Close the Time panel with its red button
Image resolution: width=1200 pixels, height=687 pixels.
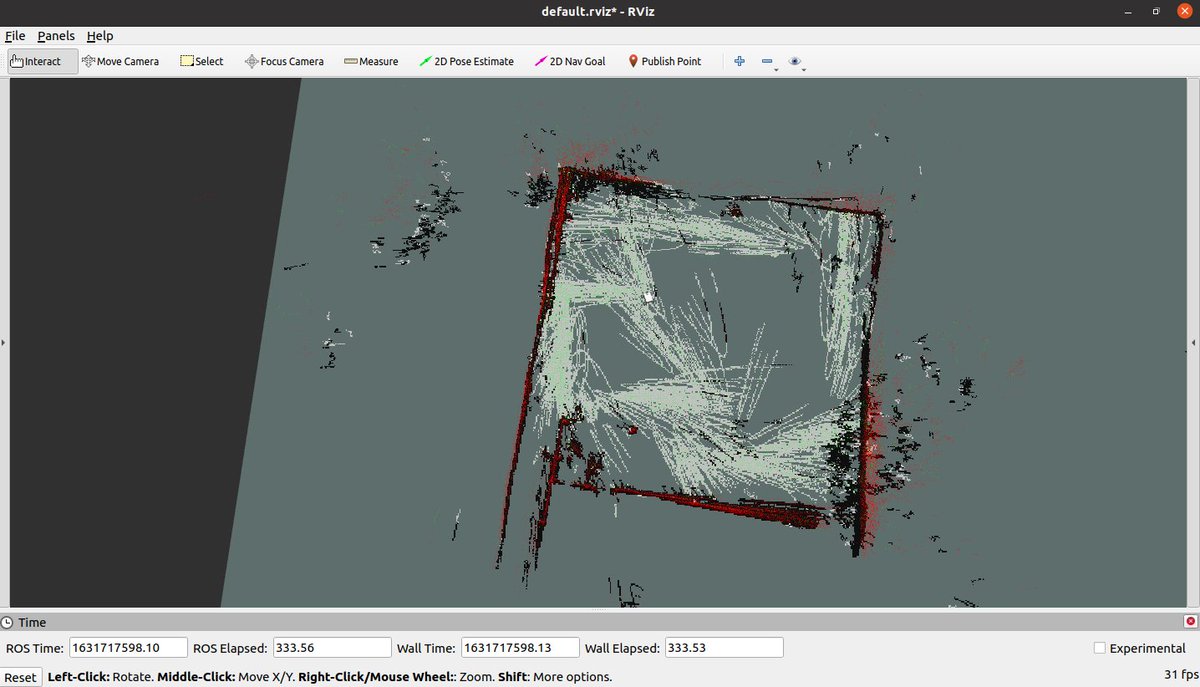pos(1190,620)
